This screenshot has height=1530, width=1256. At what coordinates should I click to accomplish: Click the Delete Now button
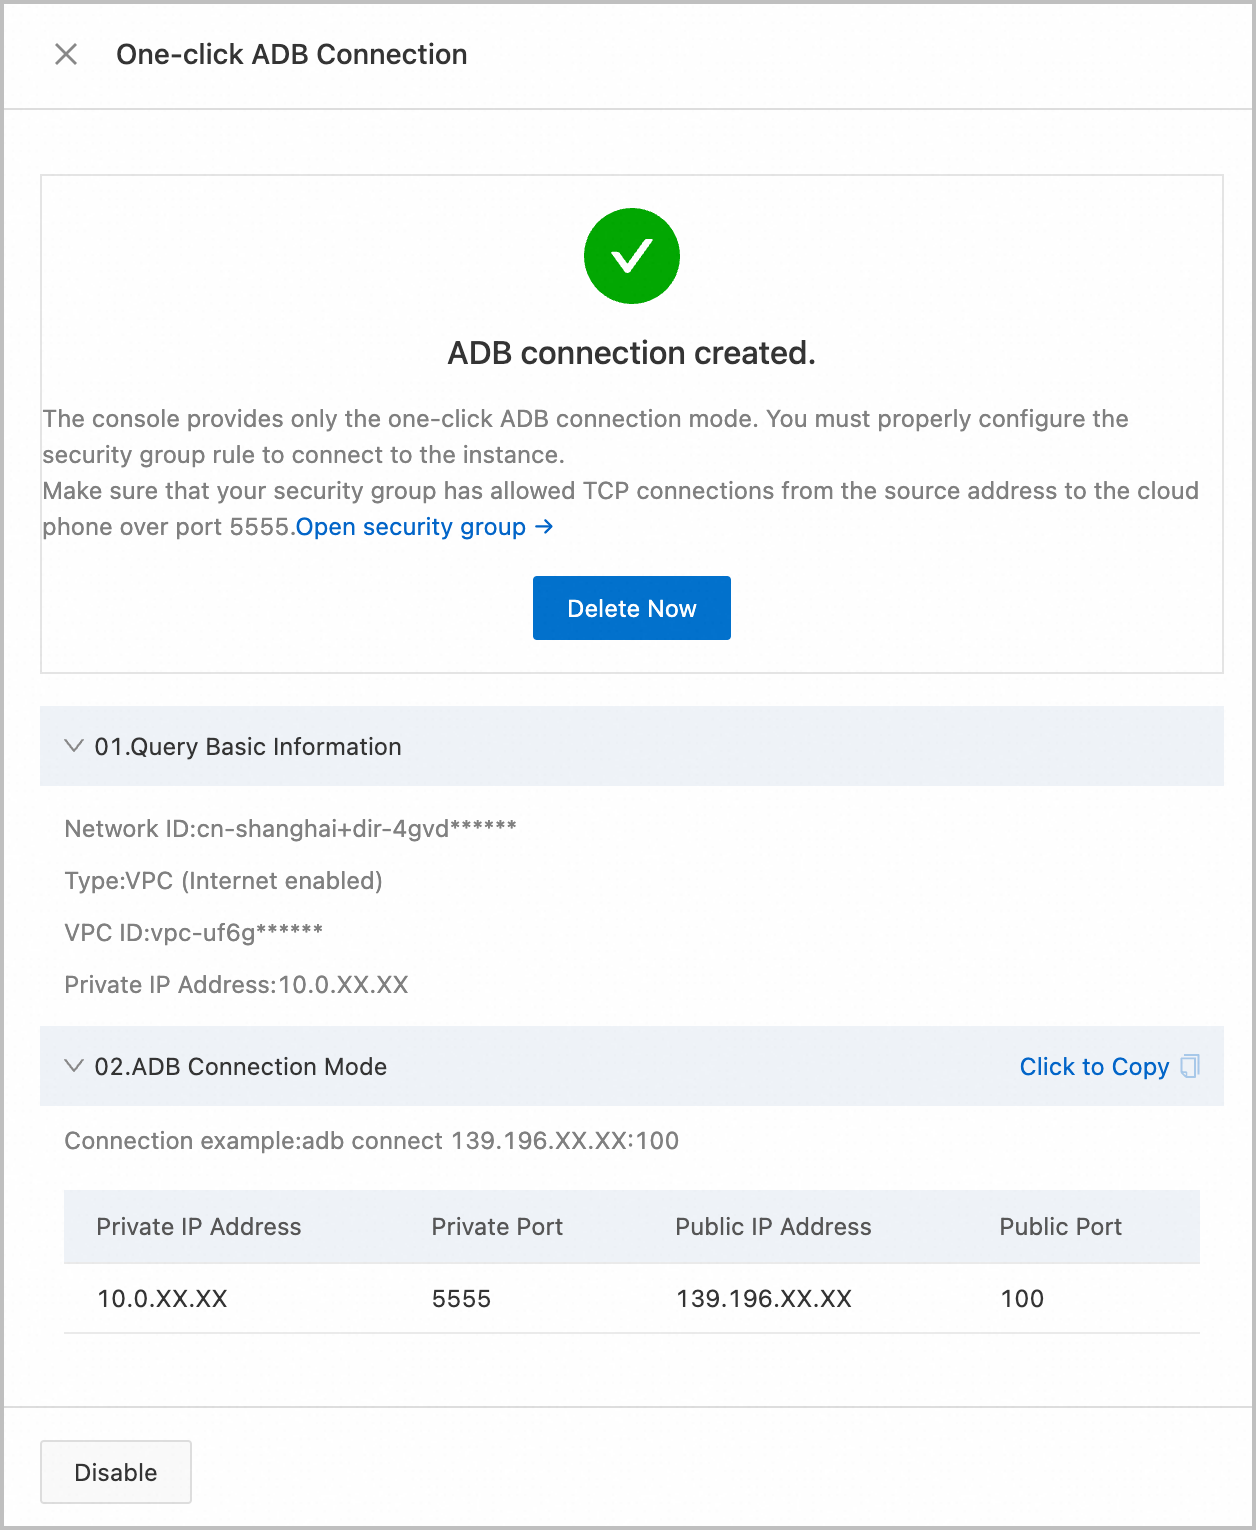coord(631,608)
